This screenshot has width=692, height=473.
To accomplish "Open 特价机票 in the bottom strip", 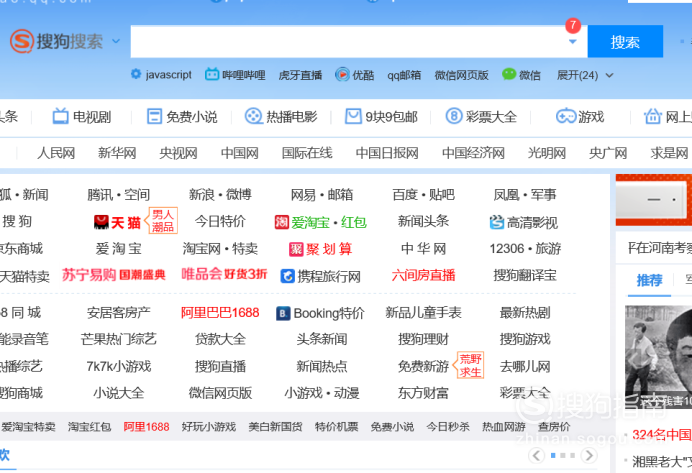I will point(337,427).
